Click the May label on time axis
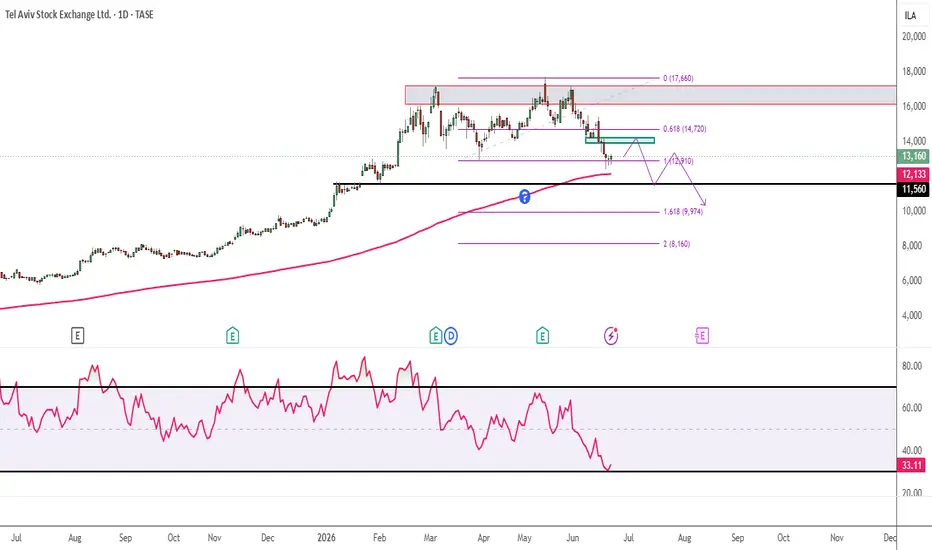The height and width of the screenshot is (550, 932). click(x=524, y=538)
